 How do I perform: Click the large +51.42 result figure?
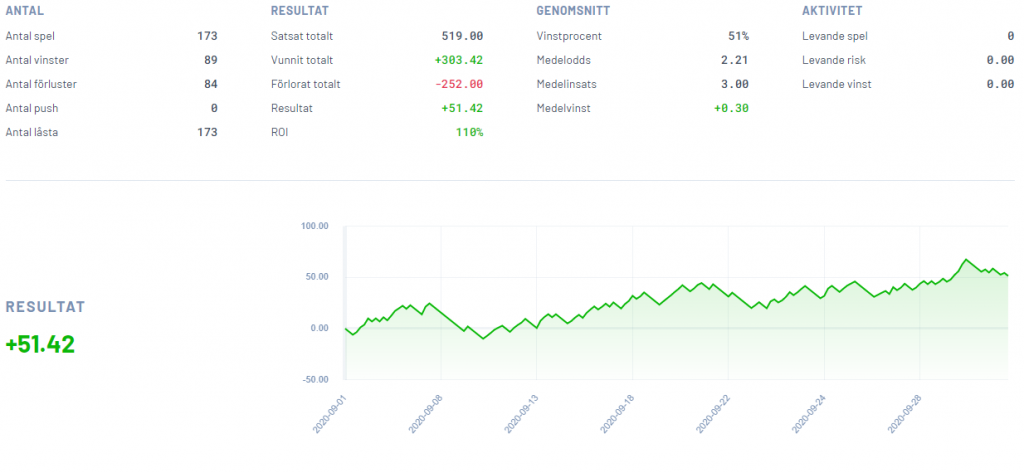click(40, 344)
